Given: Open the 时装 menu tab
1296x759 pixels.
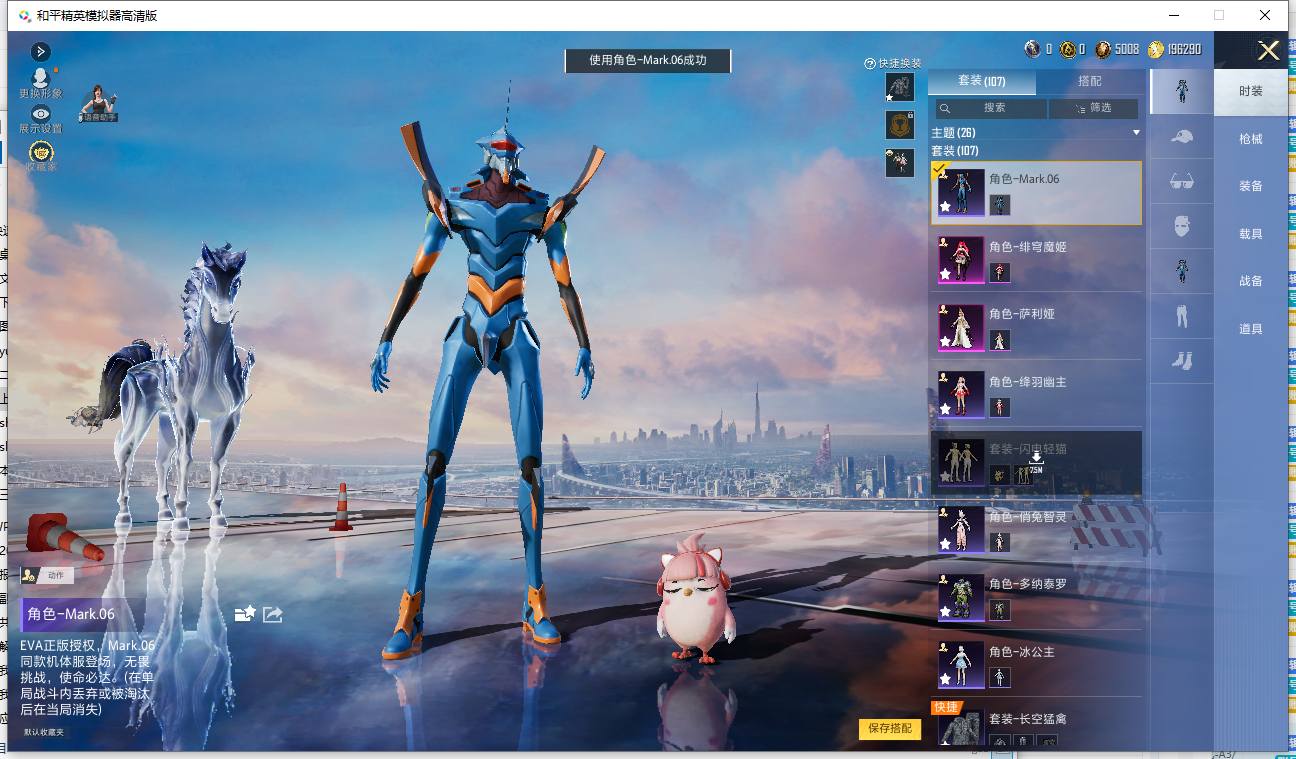Looking at the screenshot, I should point(1251,91).
